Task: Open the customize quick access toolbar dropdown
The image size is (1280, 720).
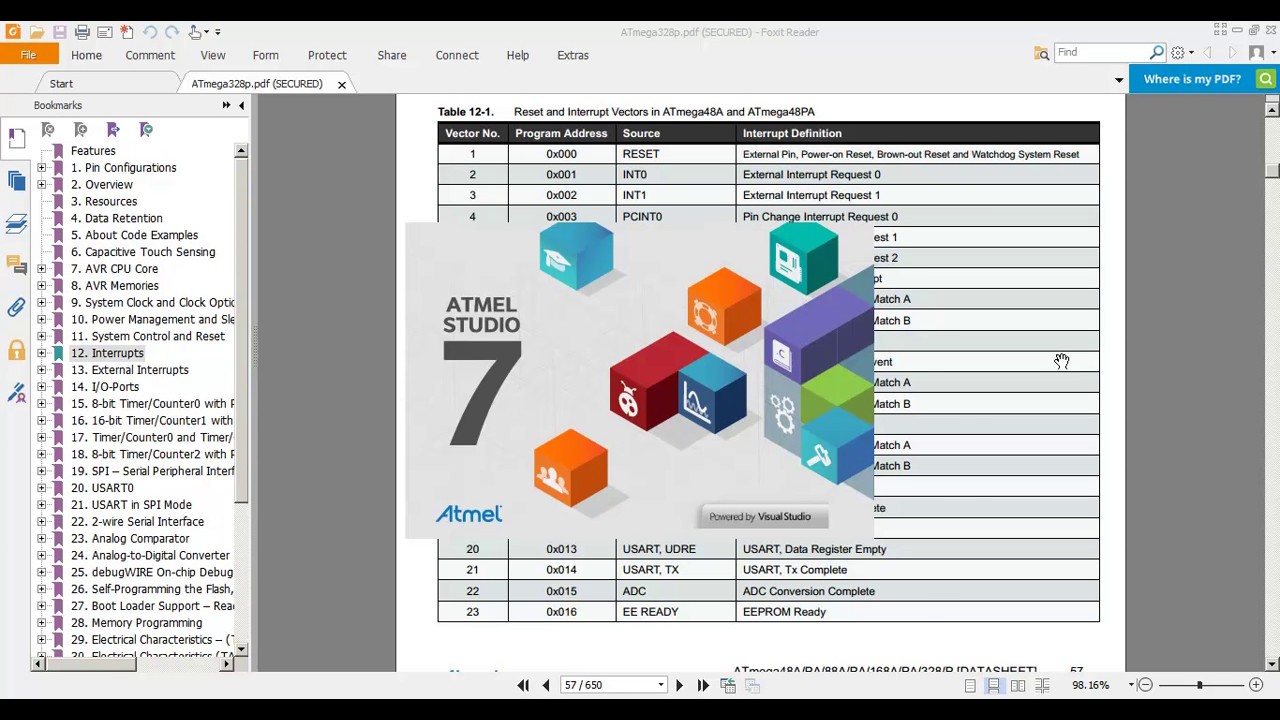Action: point(218,33)
